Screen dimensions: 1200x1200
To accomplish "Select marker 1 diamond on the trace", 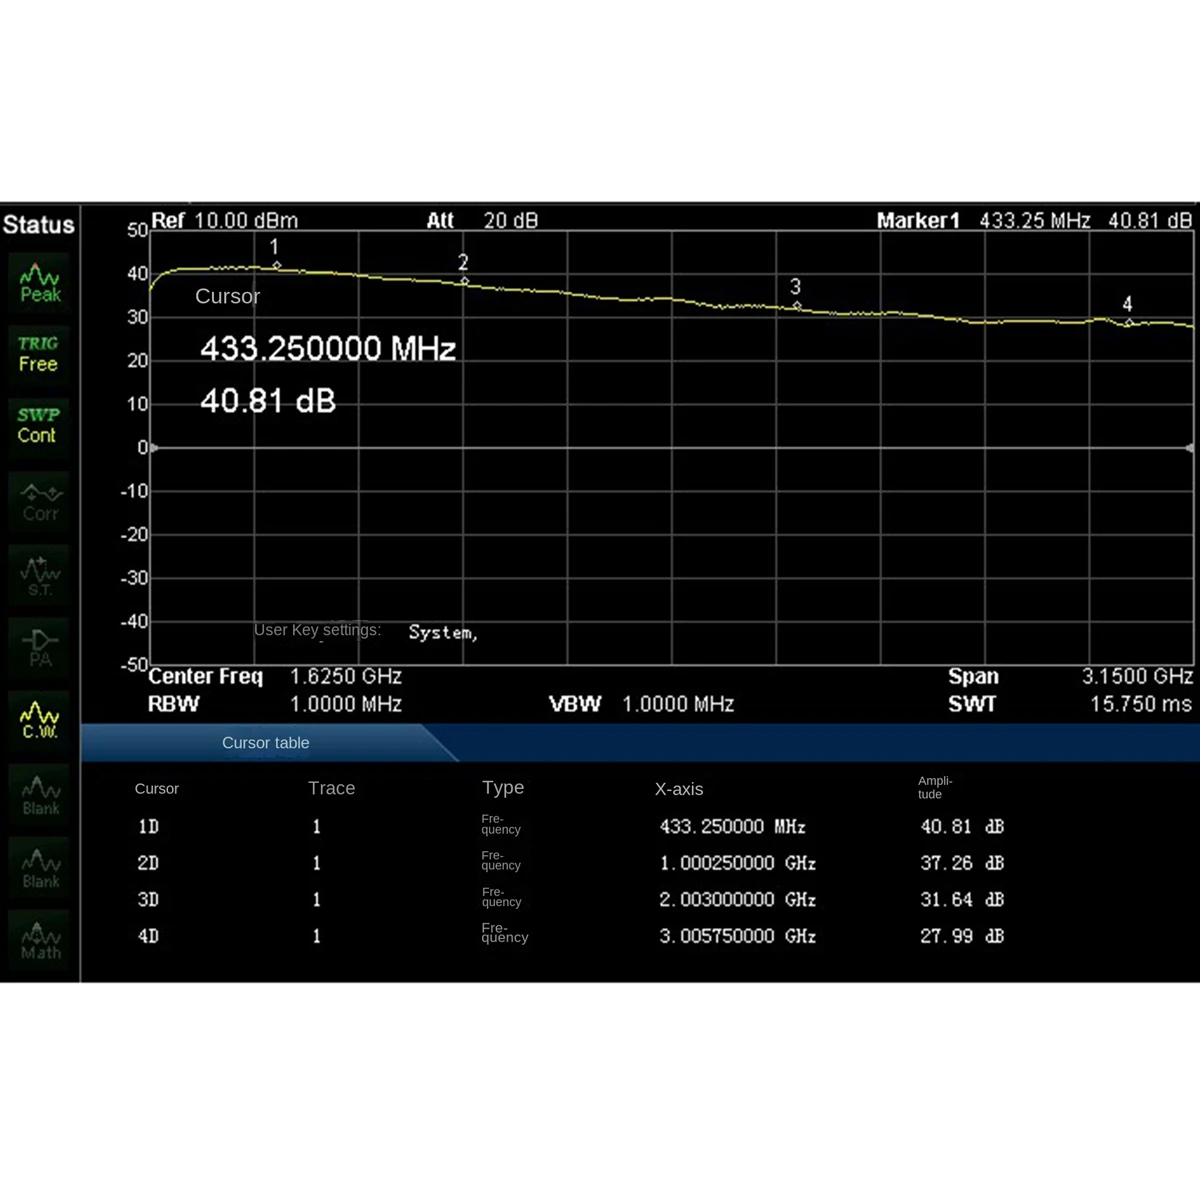I will click(277, 265).
